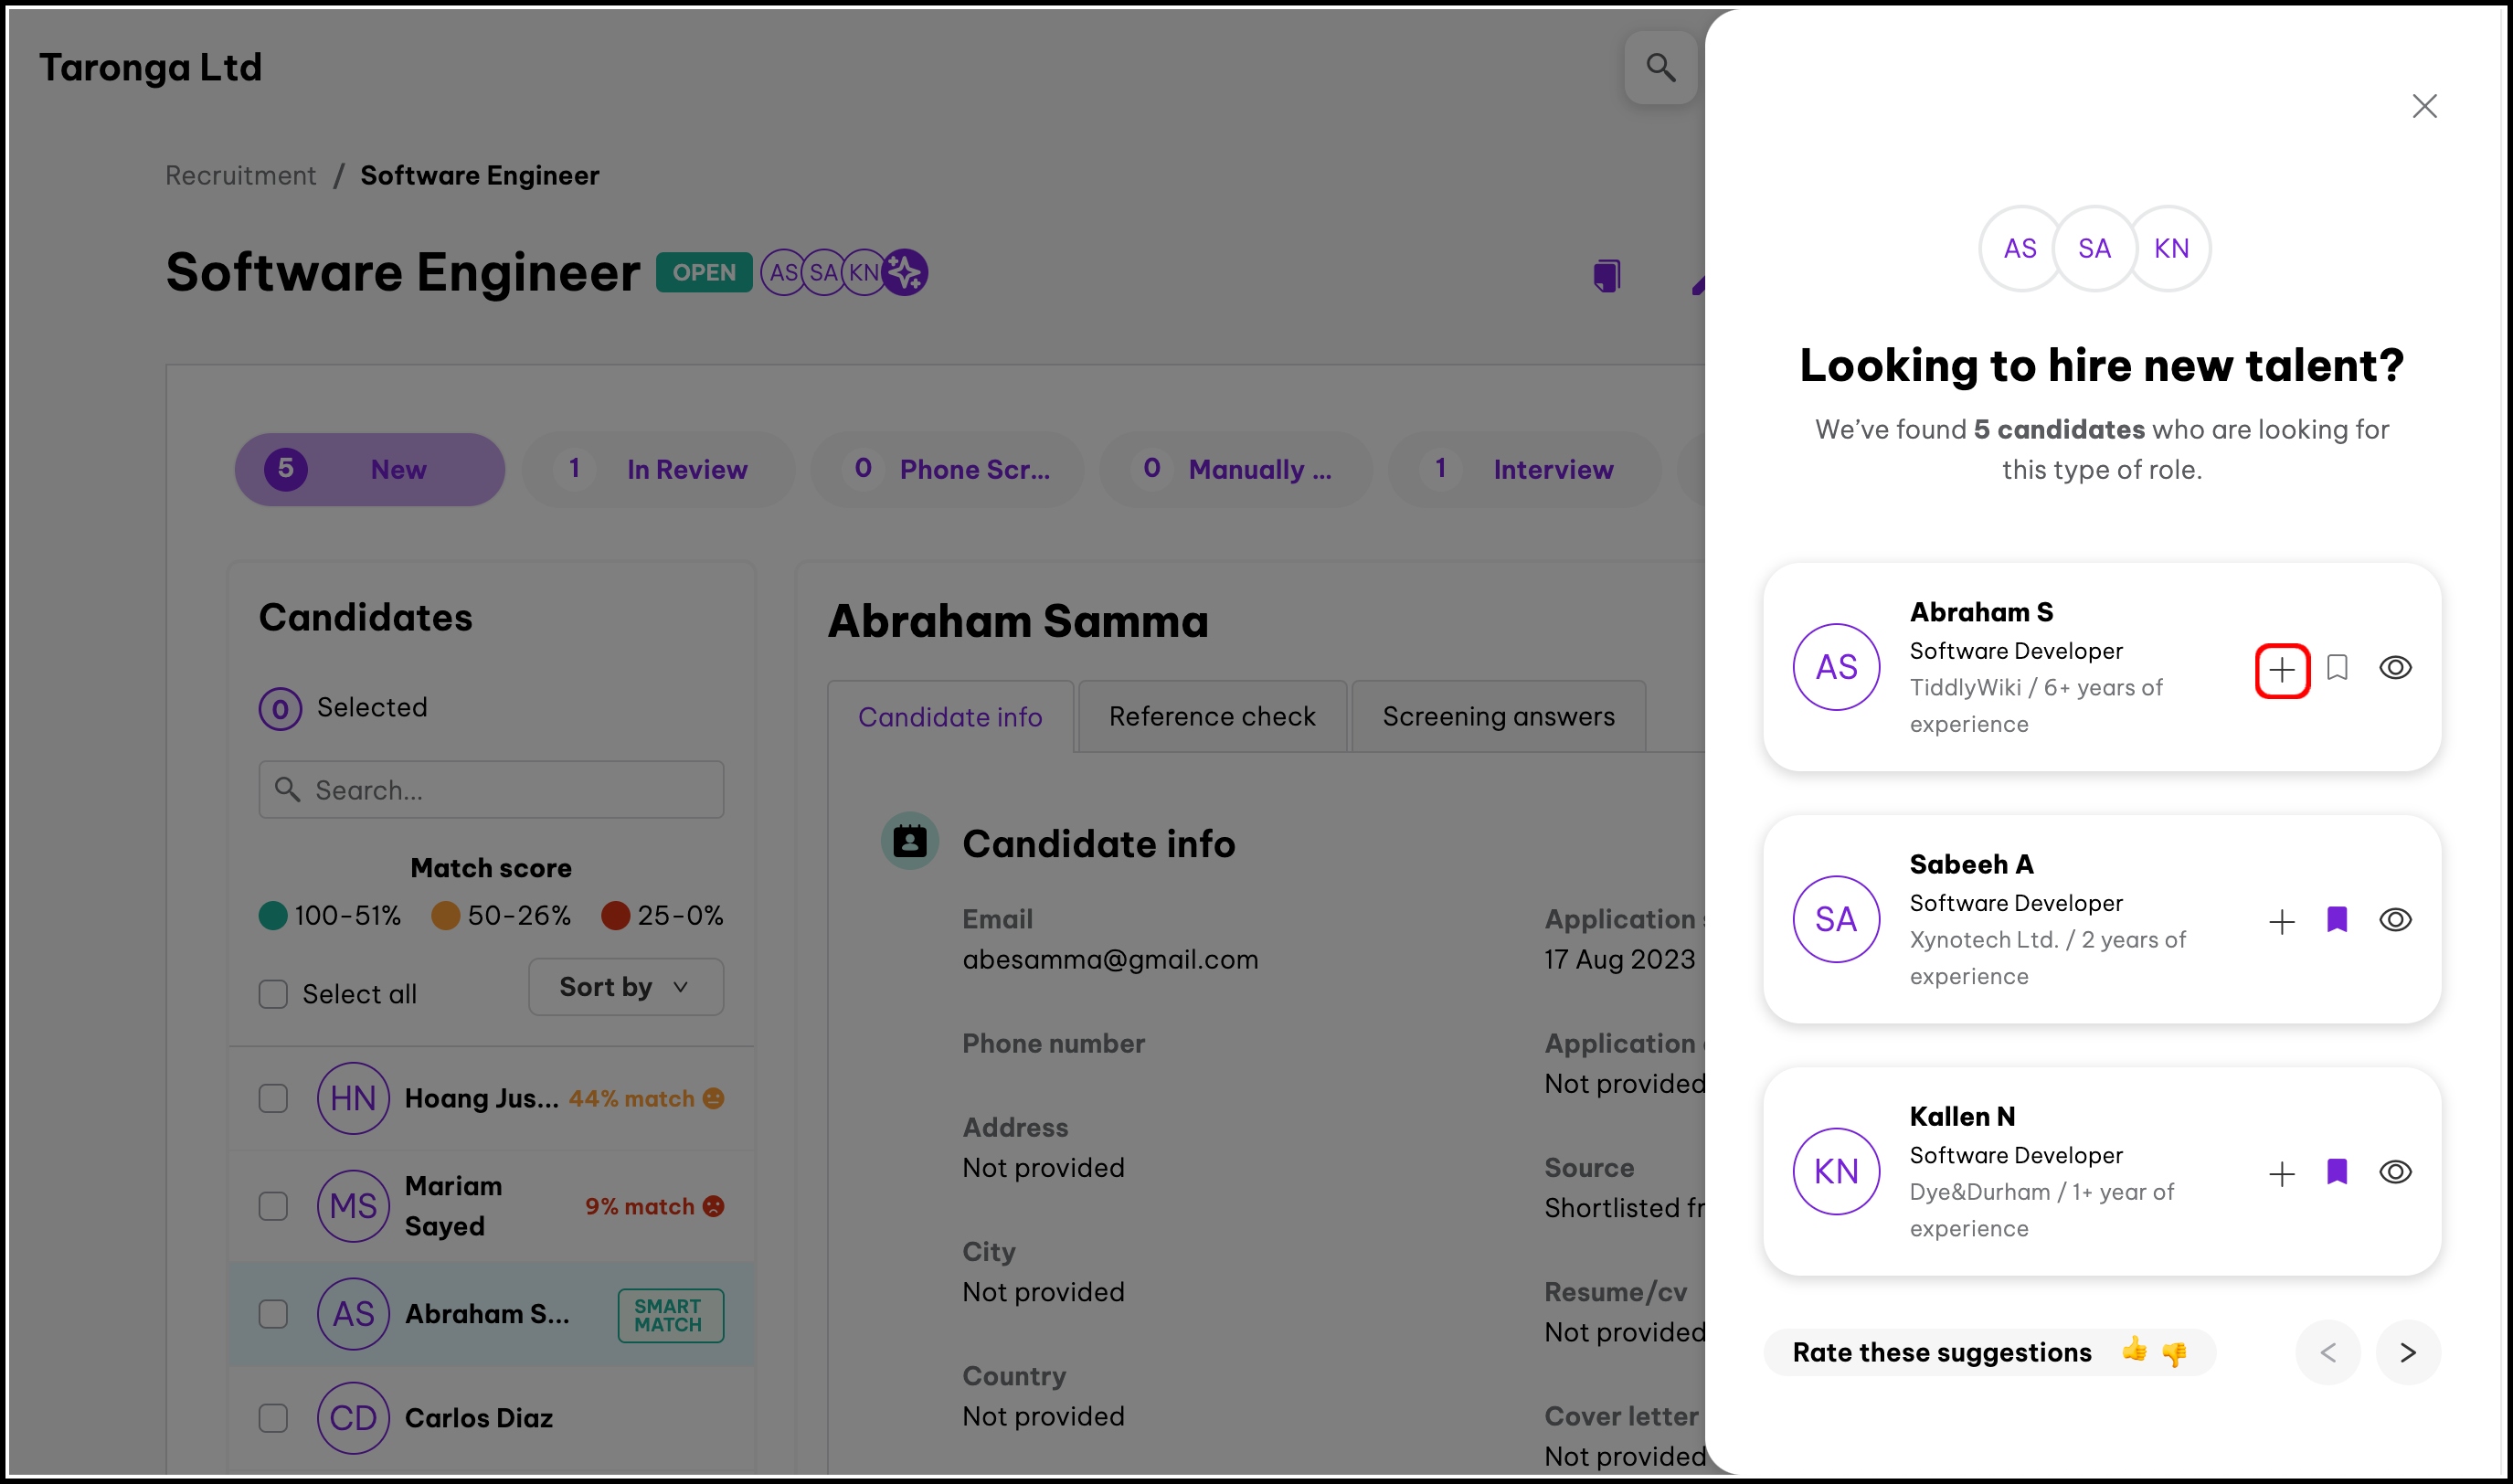Image resolution: width=2513 pixels, height=1484 pixels.
Task: Expand the Sort by dropdown
Action: click(625, 987)
